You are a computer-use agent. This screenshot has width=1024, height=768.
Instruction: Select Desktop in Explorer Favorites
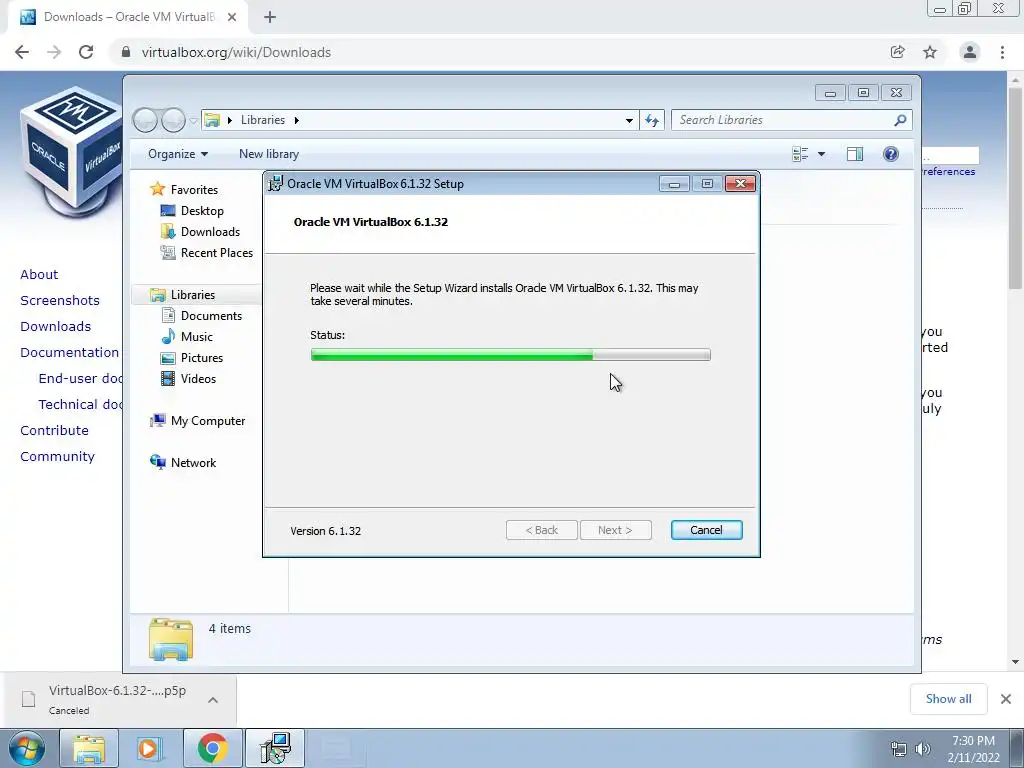[202, 211]
